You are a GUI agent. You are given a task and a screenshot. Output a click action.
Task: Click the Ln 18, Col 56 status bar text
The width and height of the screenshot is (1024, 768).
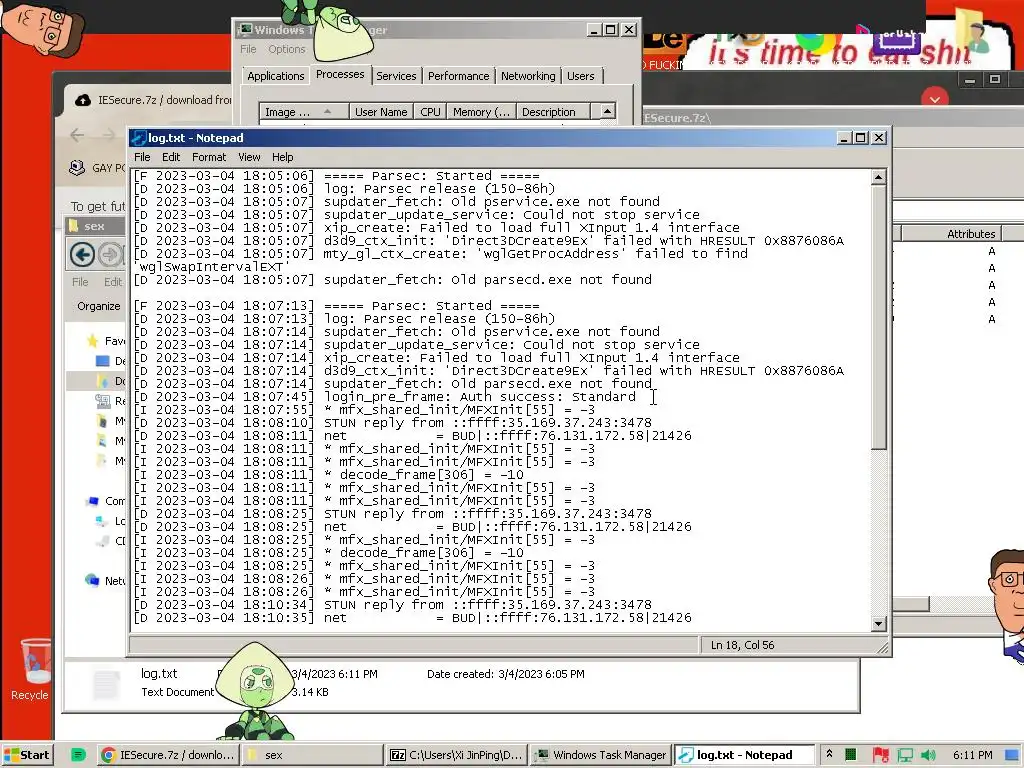742,645
